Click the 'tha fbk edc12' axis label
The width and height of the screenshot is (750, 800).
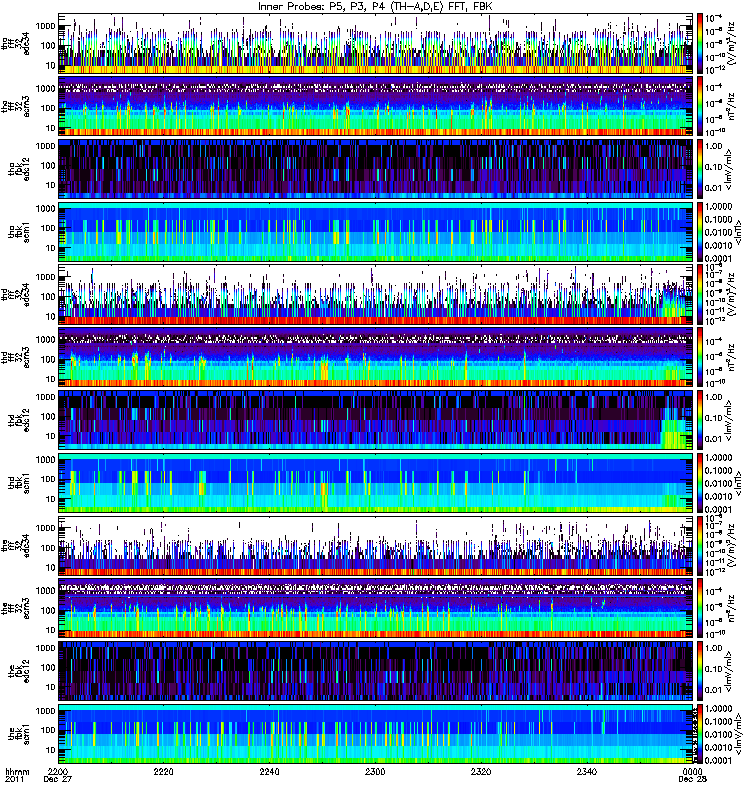[x=19, y=169]
